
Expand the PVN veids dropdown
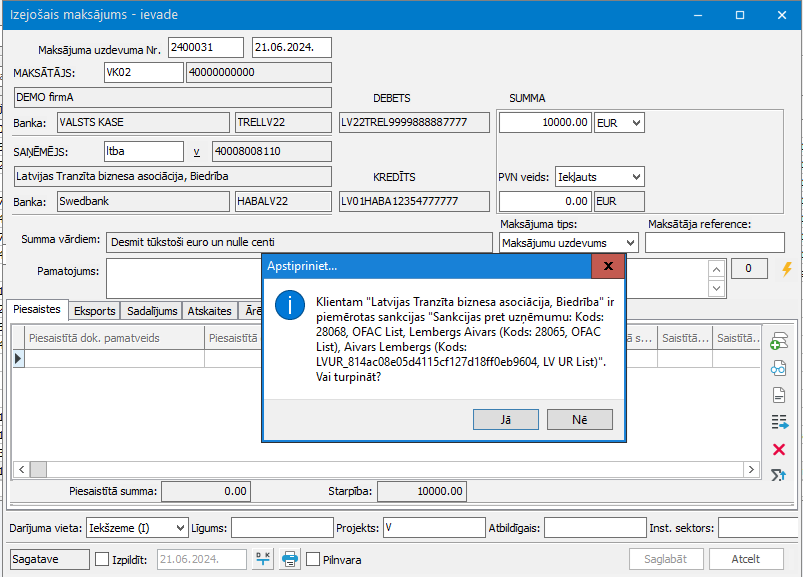click(598, 177)
